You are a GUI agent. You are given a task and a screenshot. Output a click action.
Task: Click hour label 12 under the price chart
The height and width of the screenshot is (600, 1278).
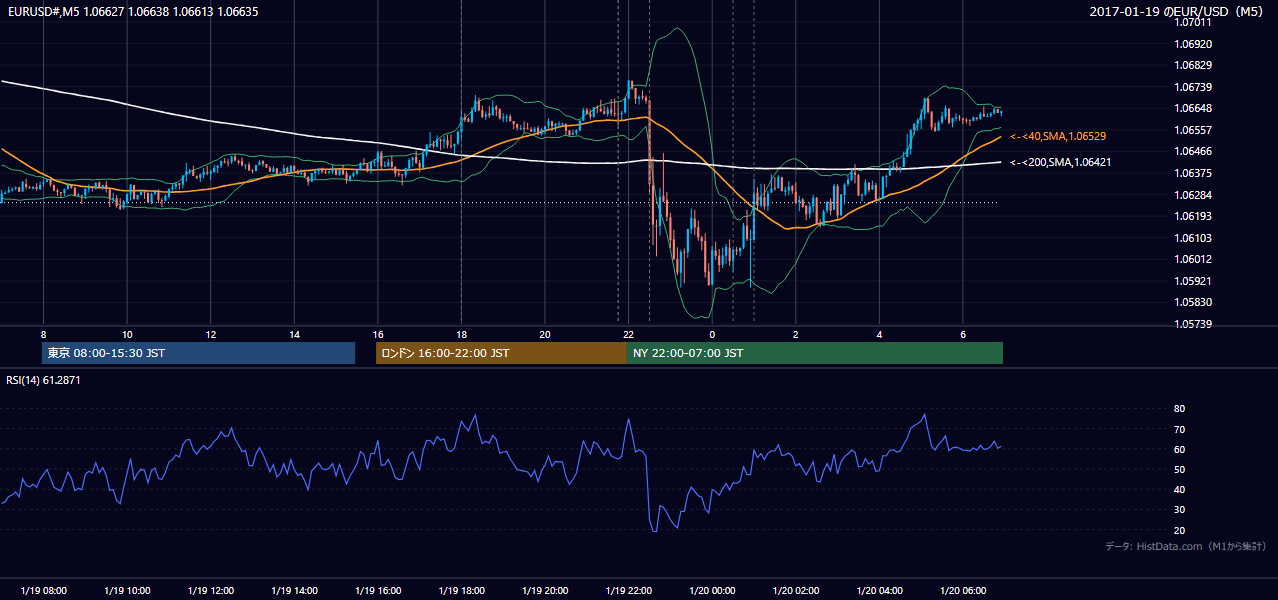210,334
